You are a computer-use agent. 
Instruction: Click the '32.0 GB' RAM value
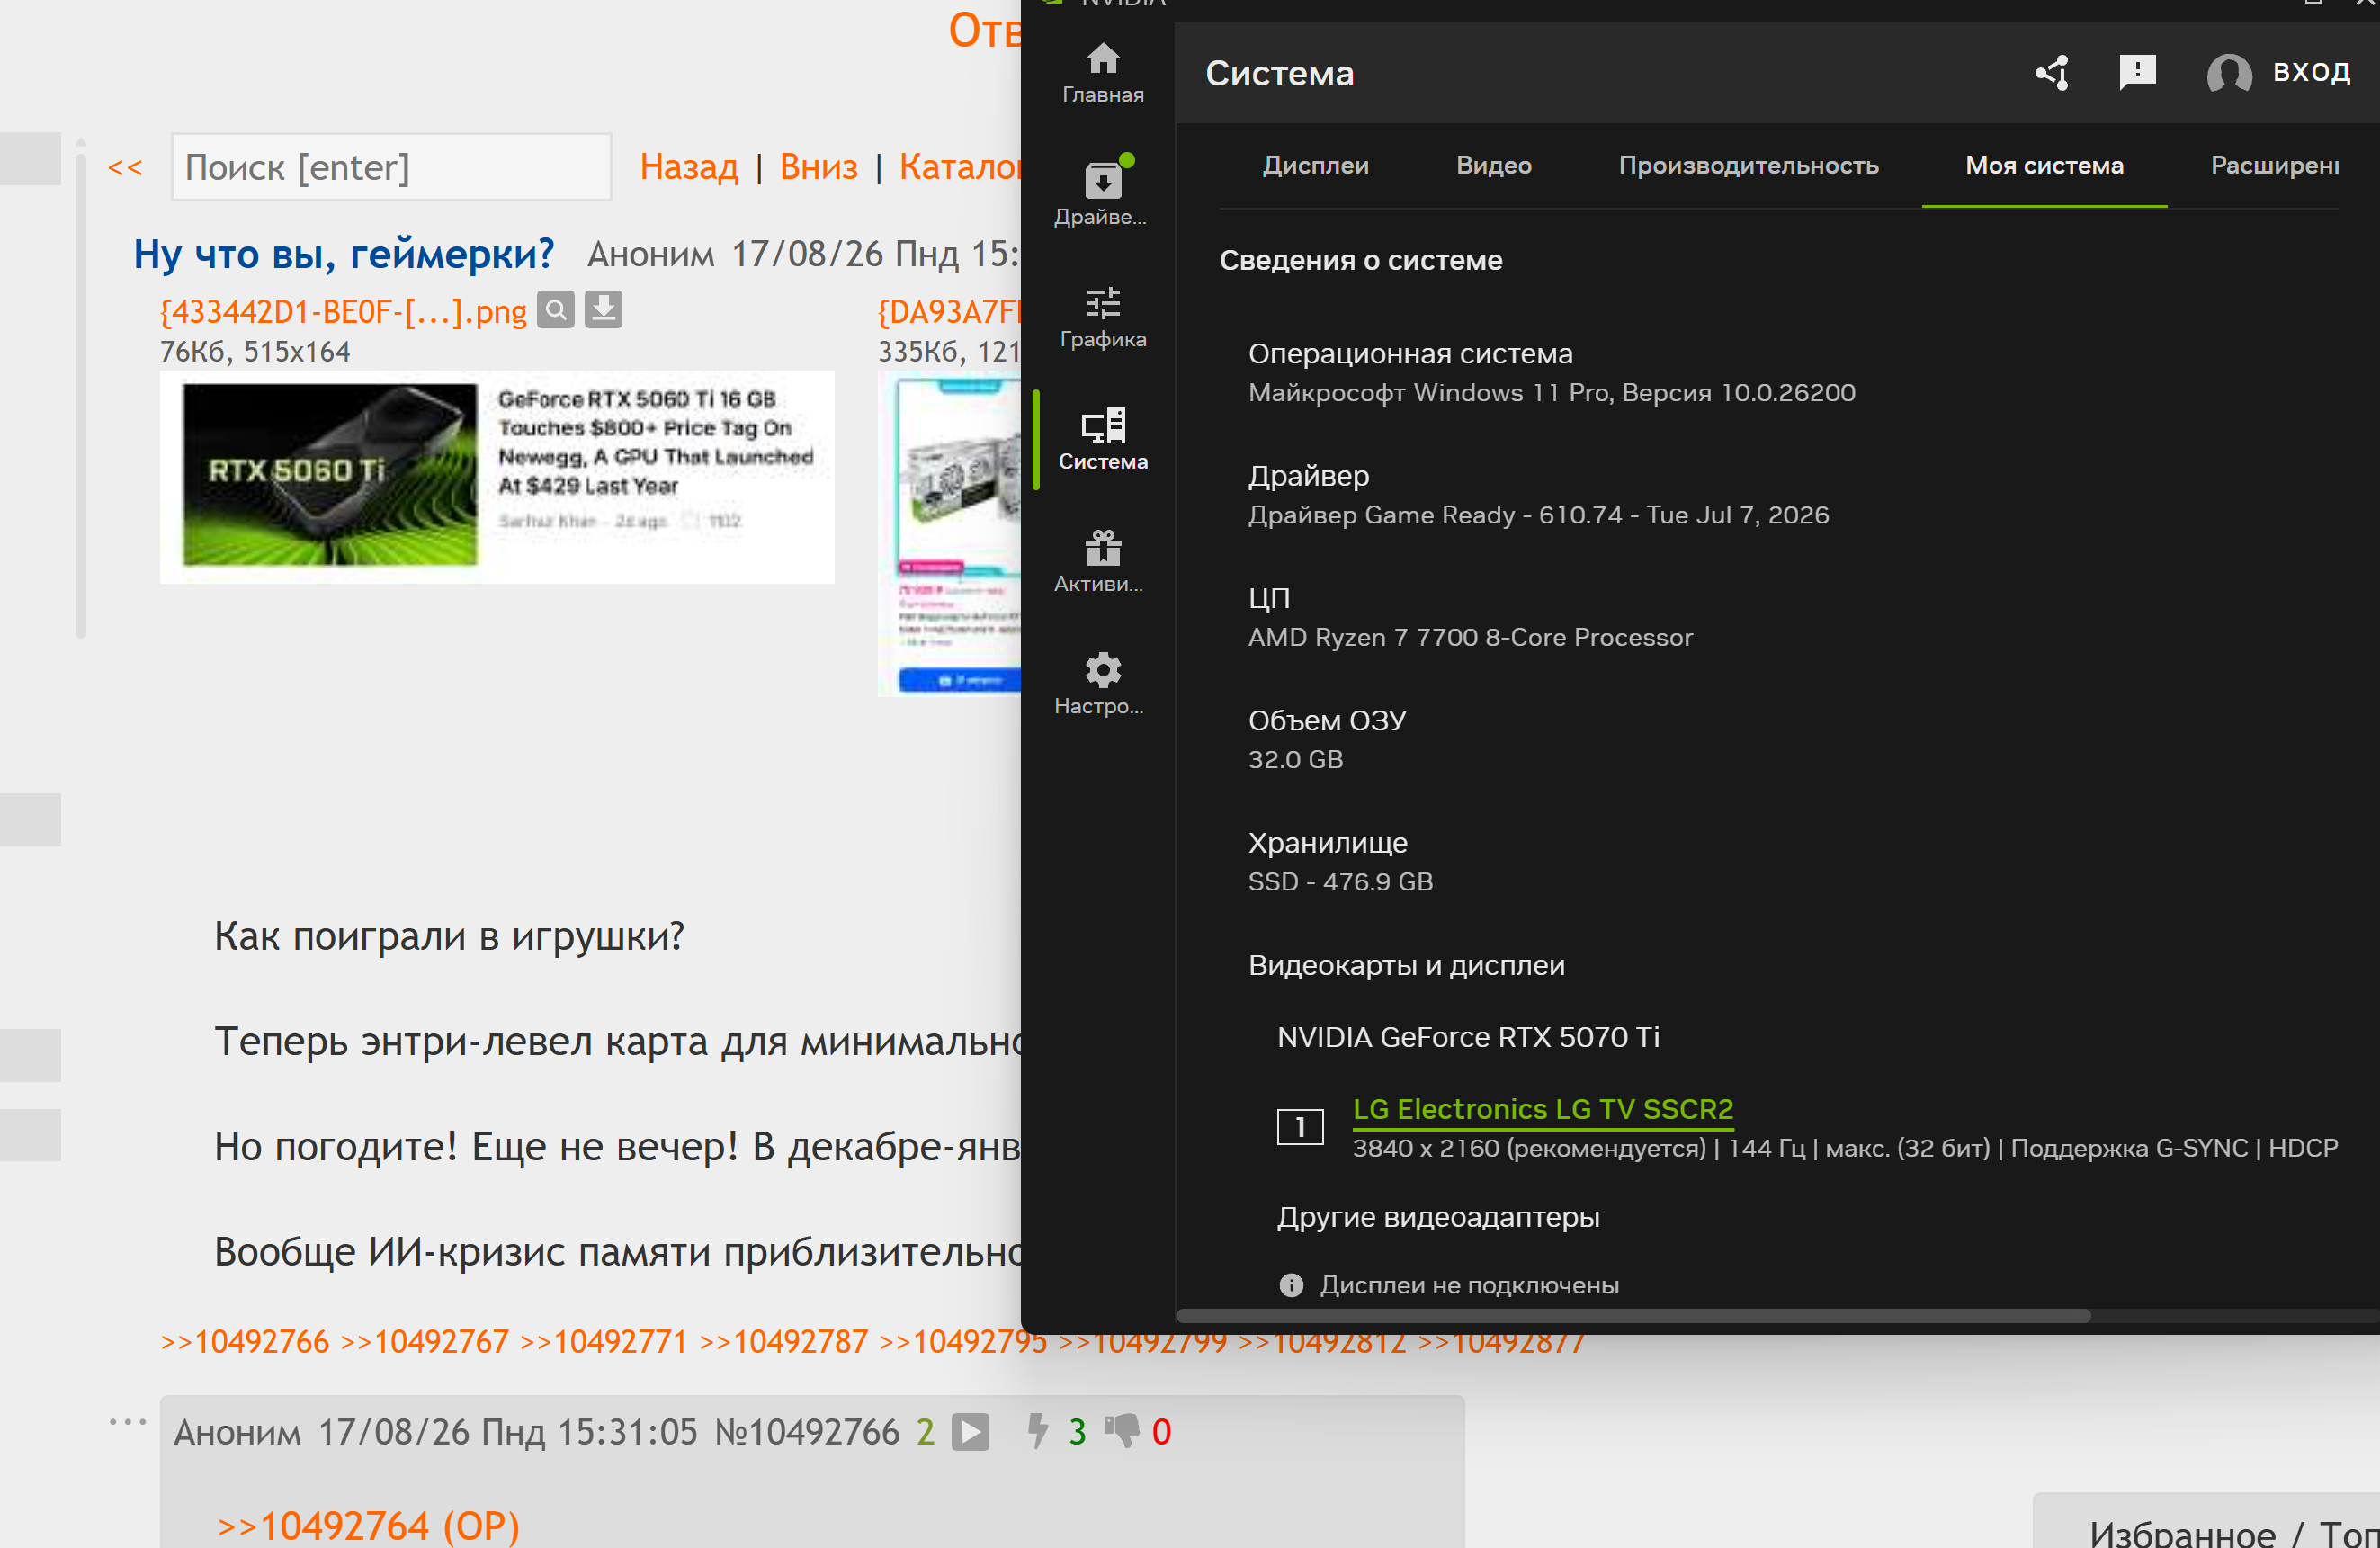coord(1295,759)
